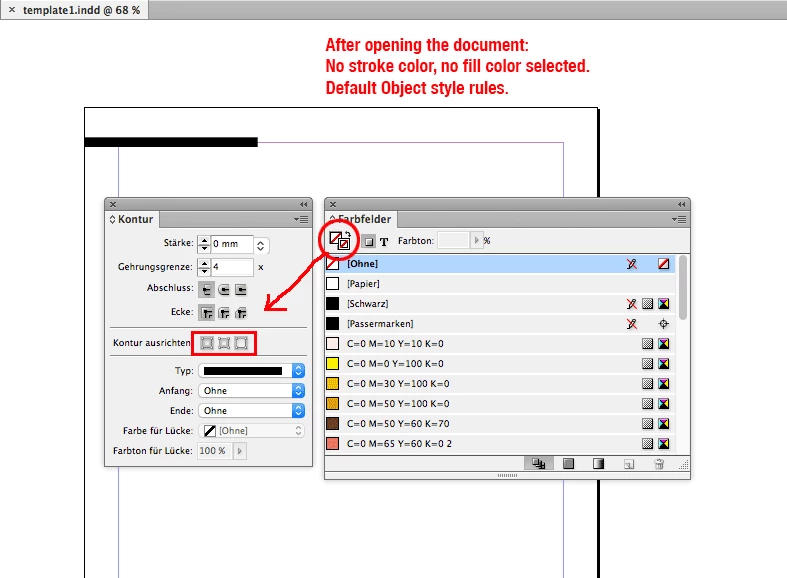Close Kontur panel

click(x=113, y=204)
